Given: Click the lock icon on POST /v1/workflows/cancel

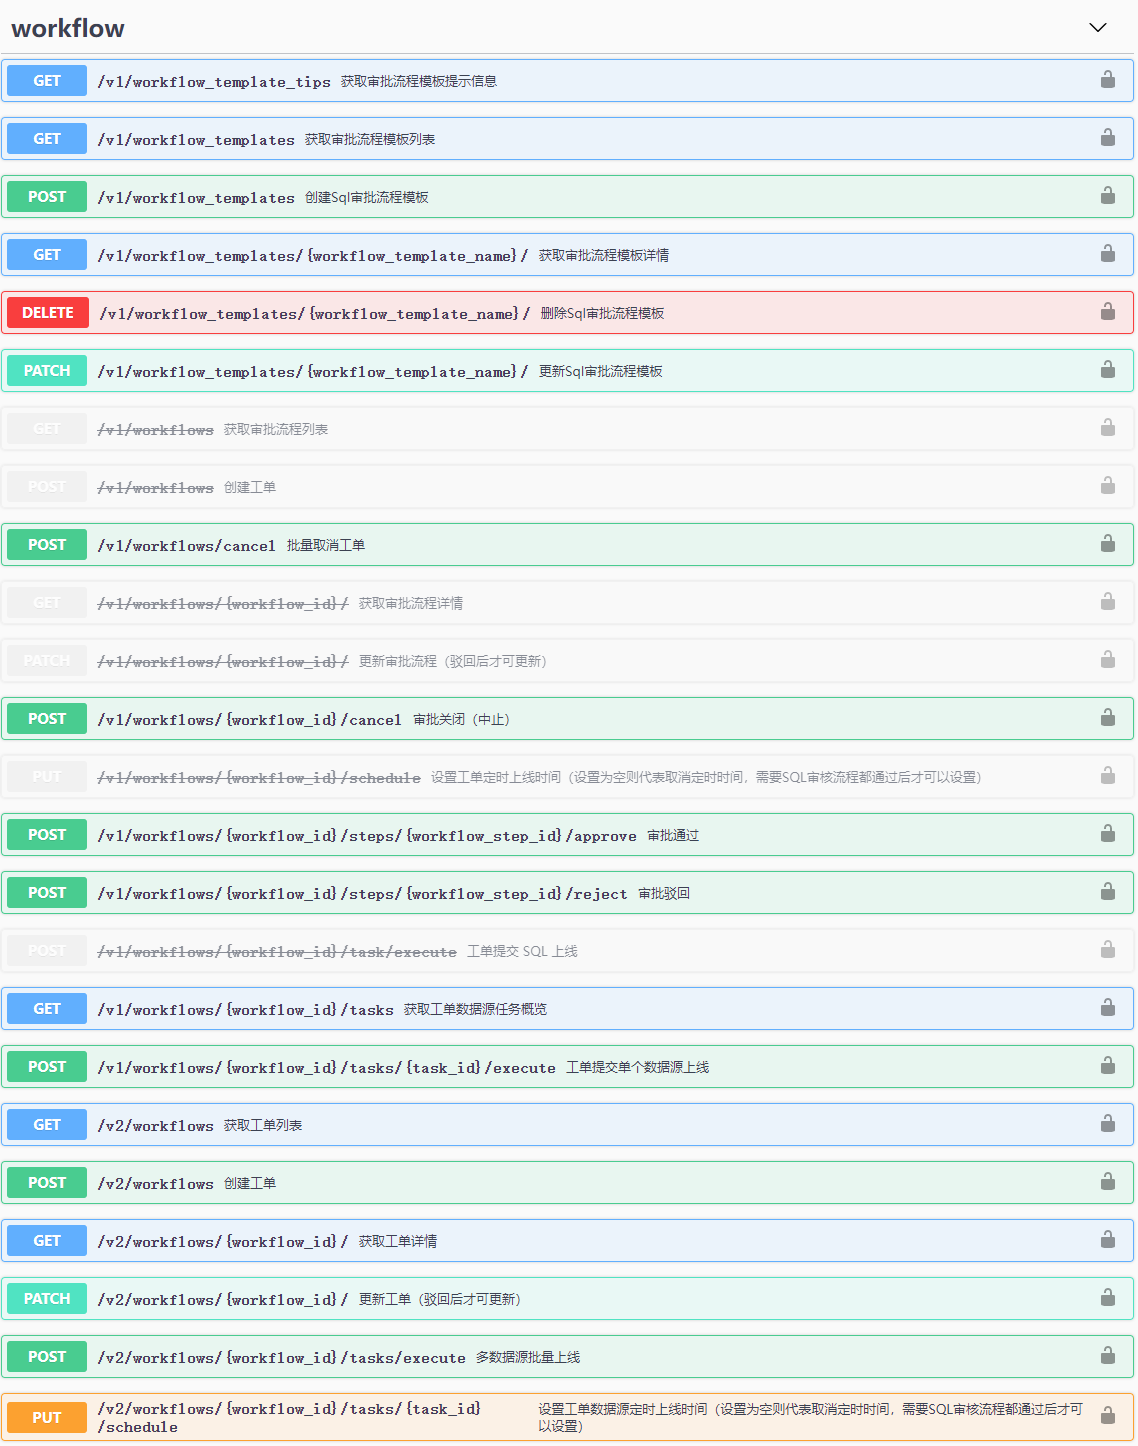Looking at the screenshot, I should pyautogui.click(x=1108, y=544).
